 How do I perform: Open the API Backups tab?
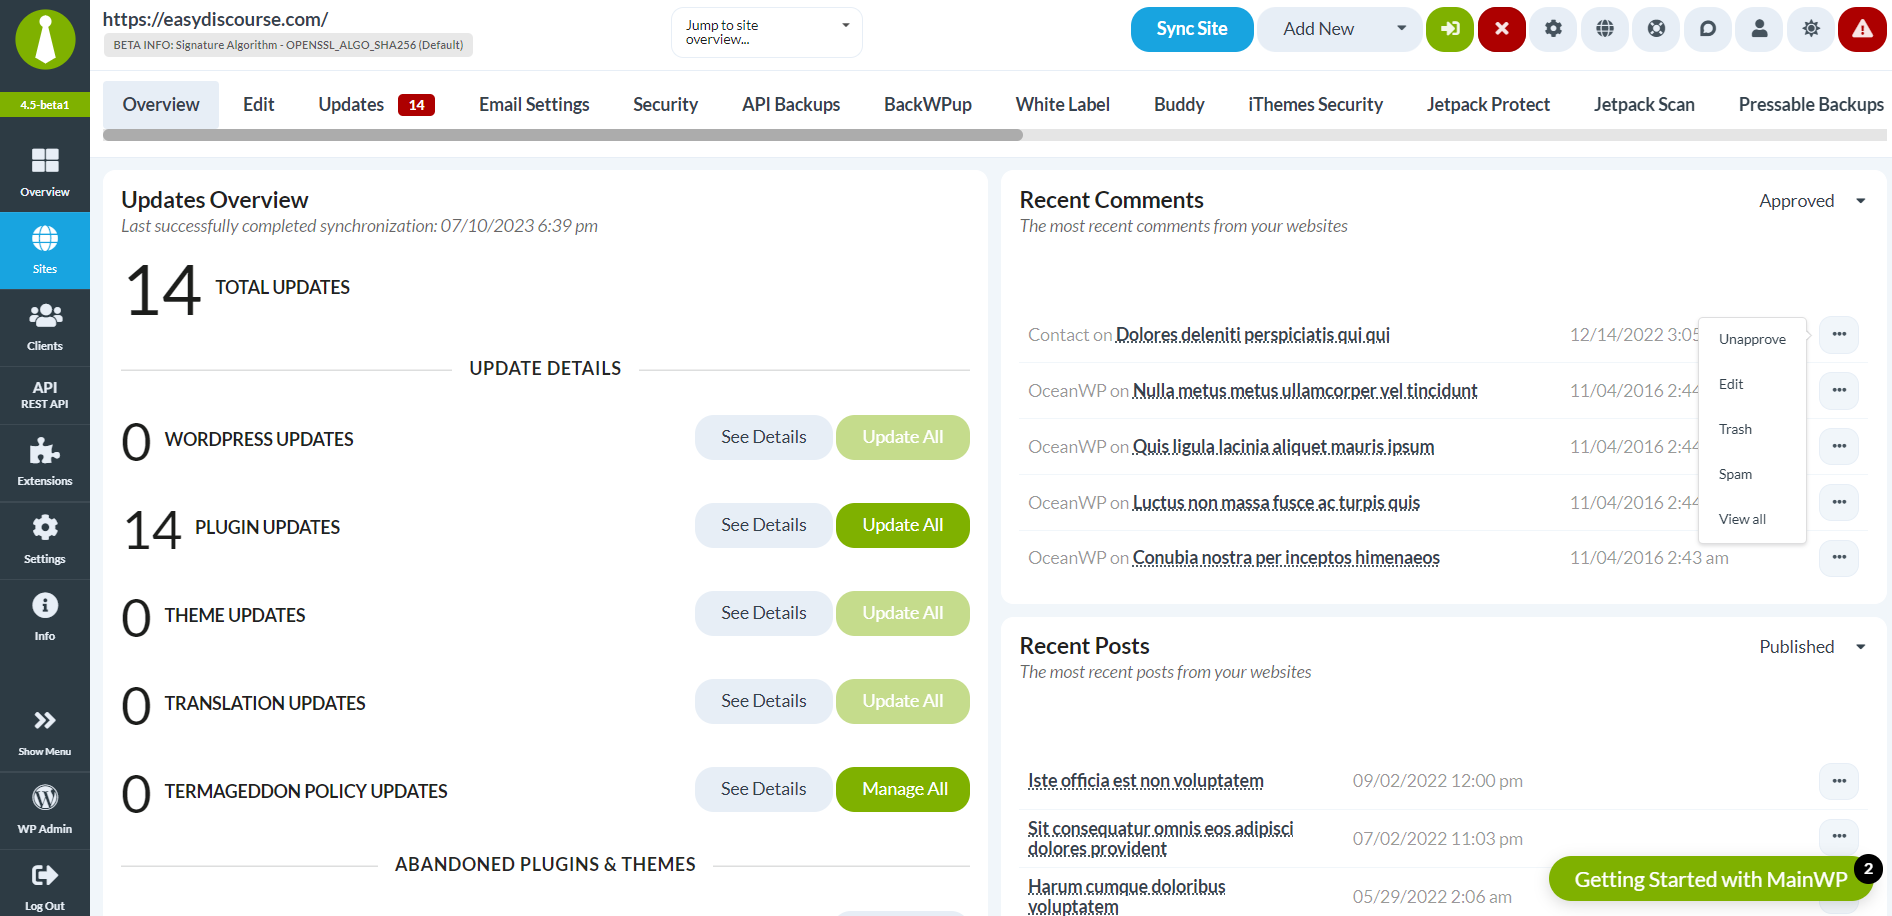pyautogui.click(x=791, y=104)
